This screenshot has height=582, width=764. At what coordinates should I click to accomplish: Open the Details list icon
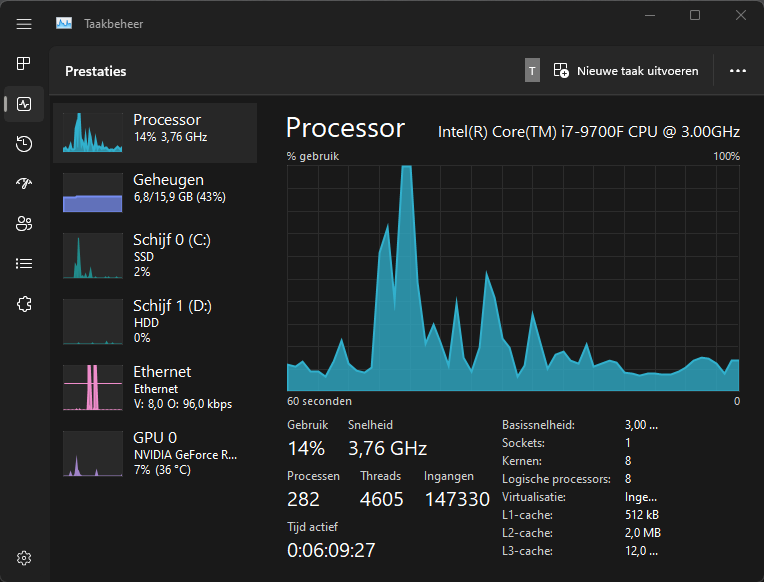coord(24,264)
